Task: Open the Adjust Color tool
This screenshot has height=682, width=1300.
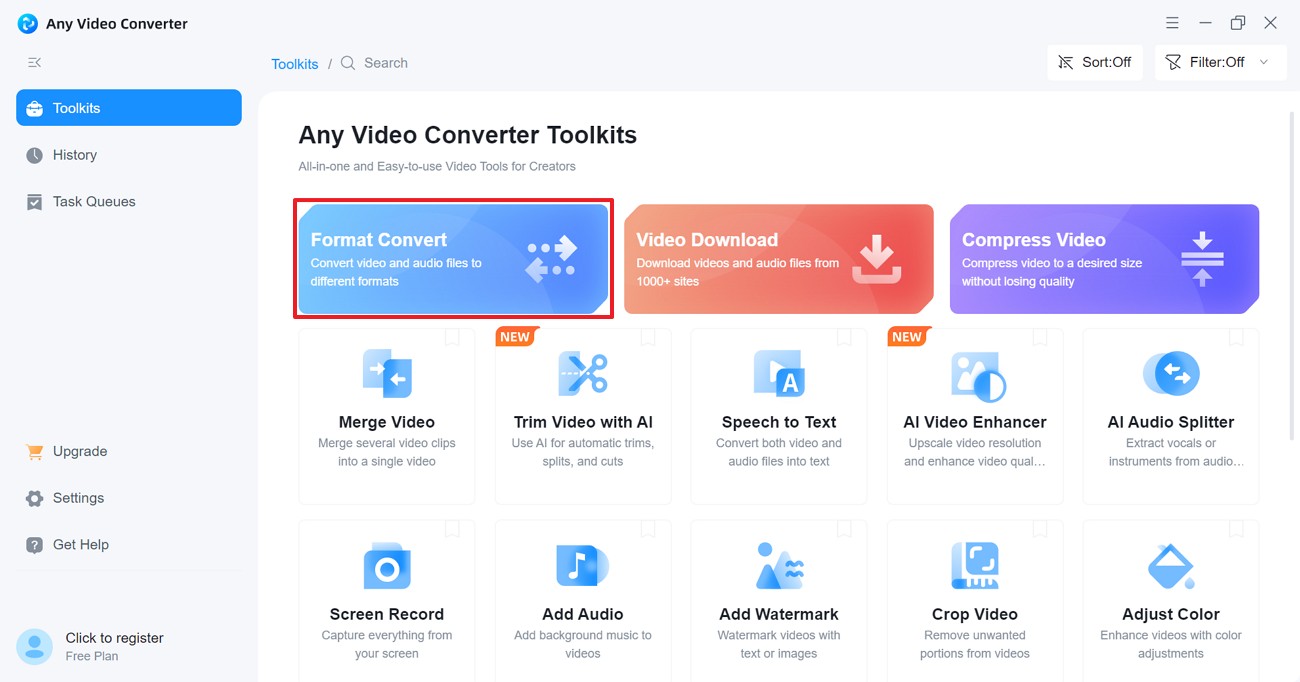Action: 1170,600
